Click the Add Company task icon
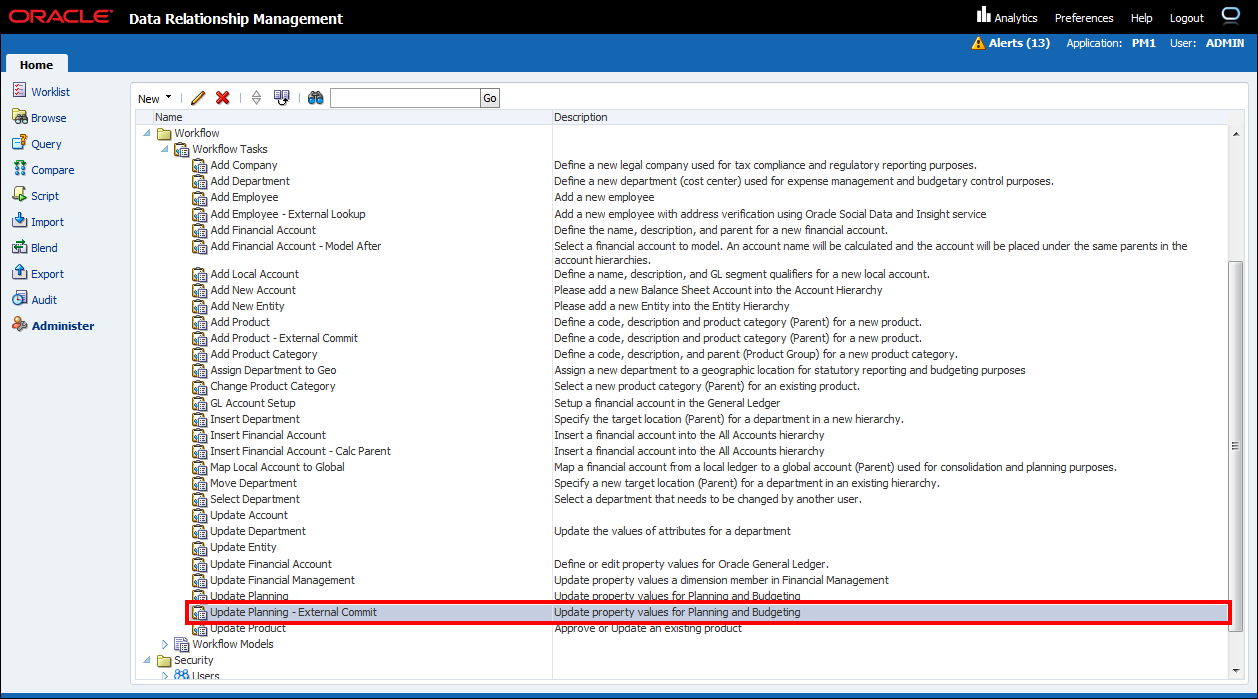This screenshot has width=1258, height=699. click(x=200, y=166)
